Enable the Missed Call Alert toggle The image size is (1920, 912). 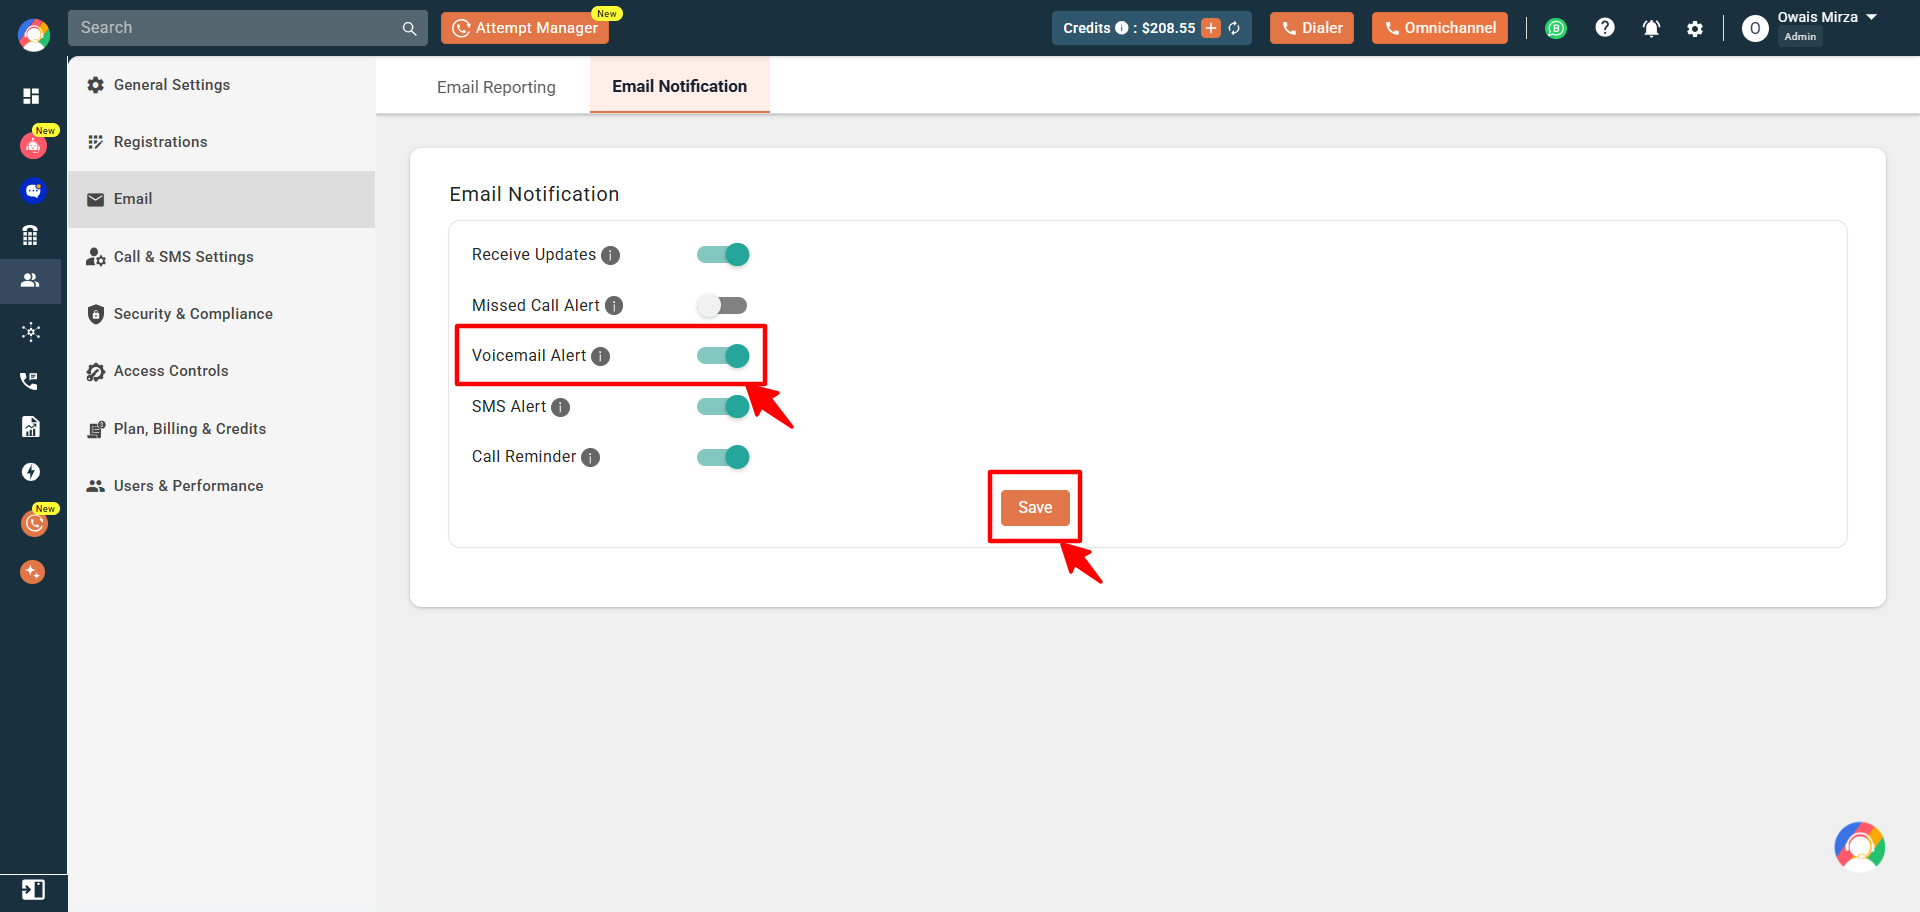pos(723,305)
